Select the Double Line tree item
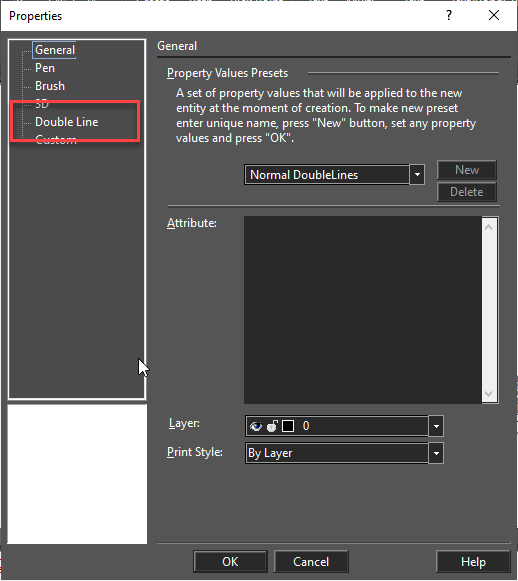 (x=67, y=122)
